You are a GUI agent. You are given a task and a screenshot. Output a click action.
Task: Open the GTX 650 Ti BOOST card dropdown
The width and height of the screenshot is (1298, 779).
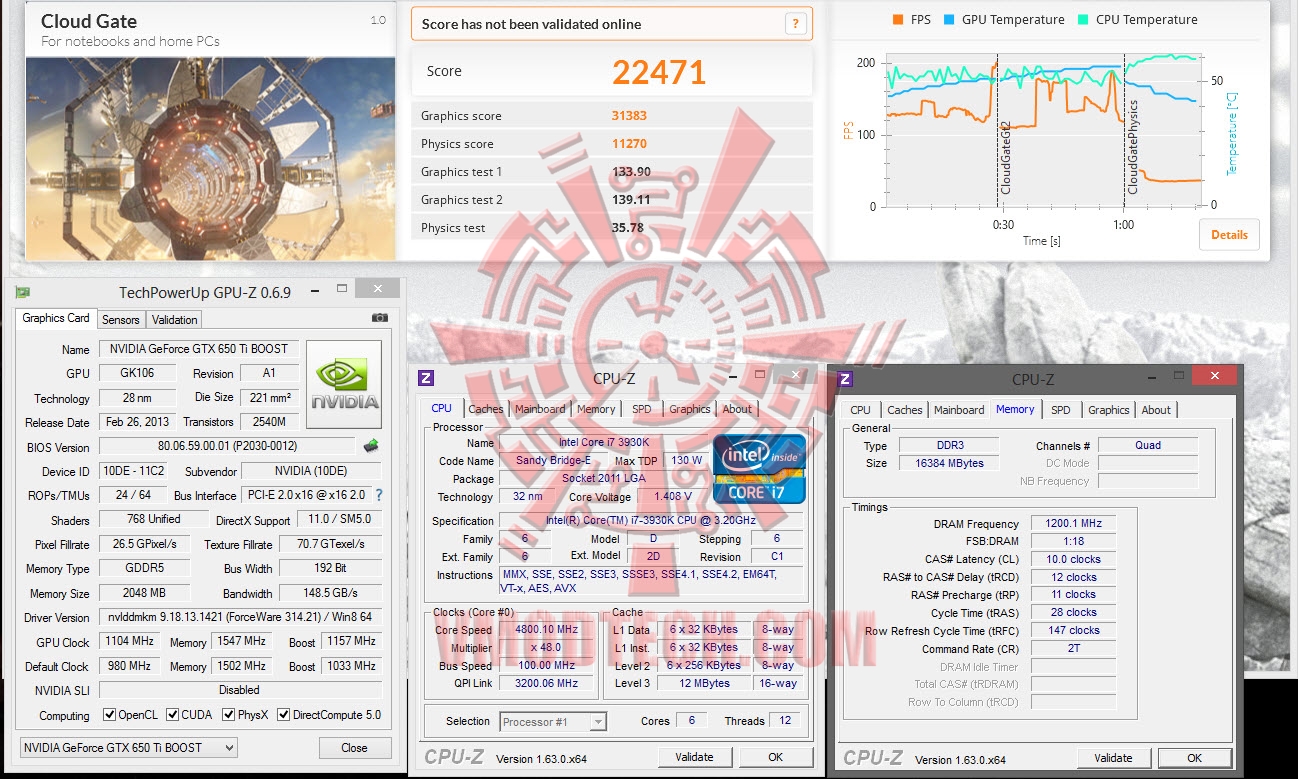point(129,747)
